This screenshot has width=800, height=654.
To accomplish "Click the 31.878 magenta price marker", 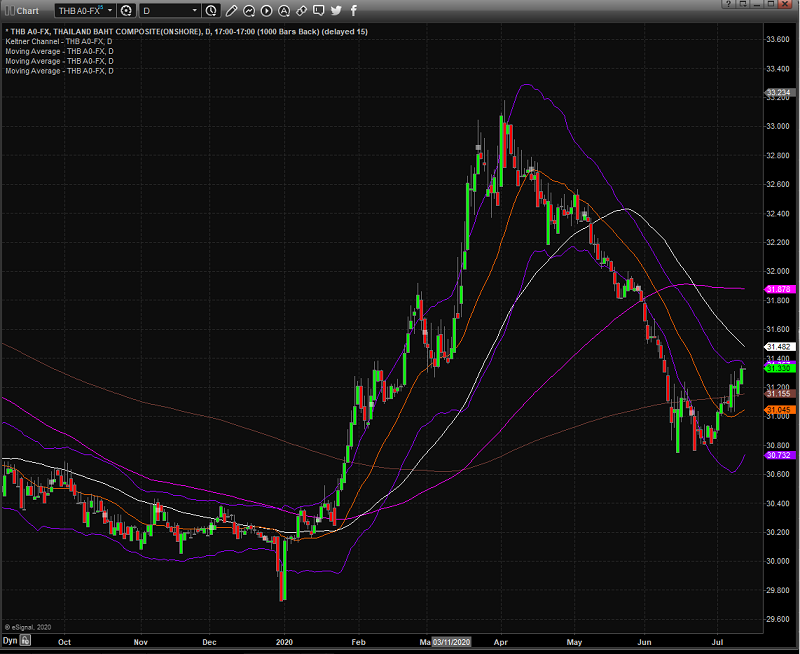I will [x=778, y=289].
